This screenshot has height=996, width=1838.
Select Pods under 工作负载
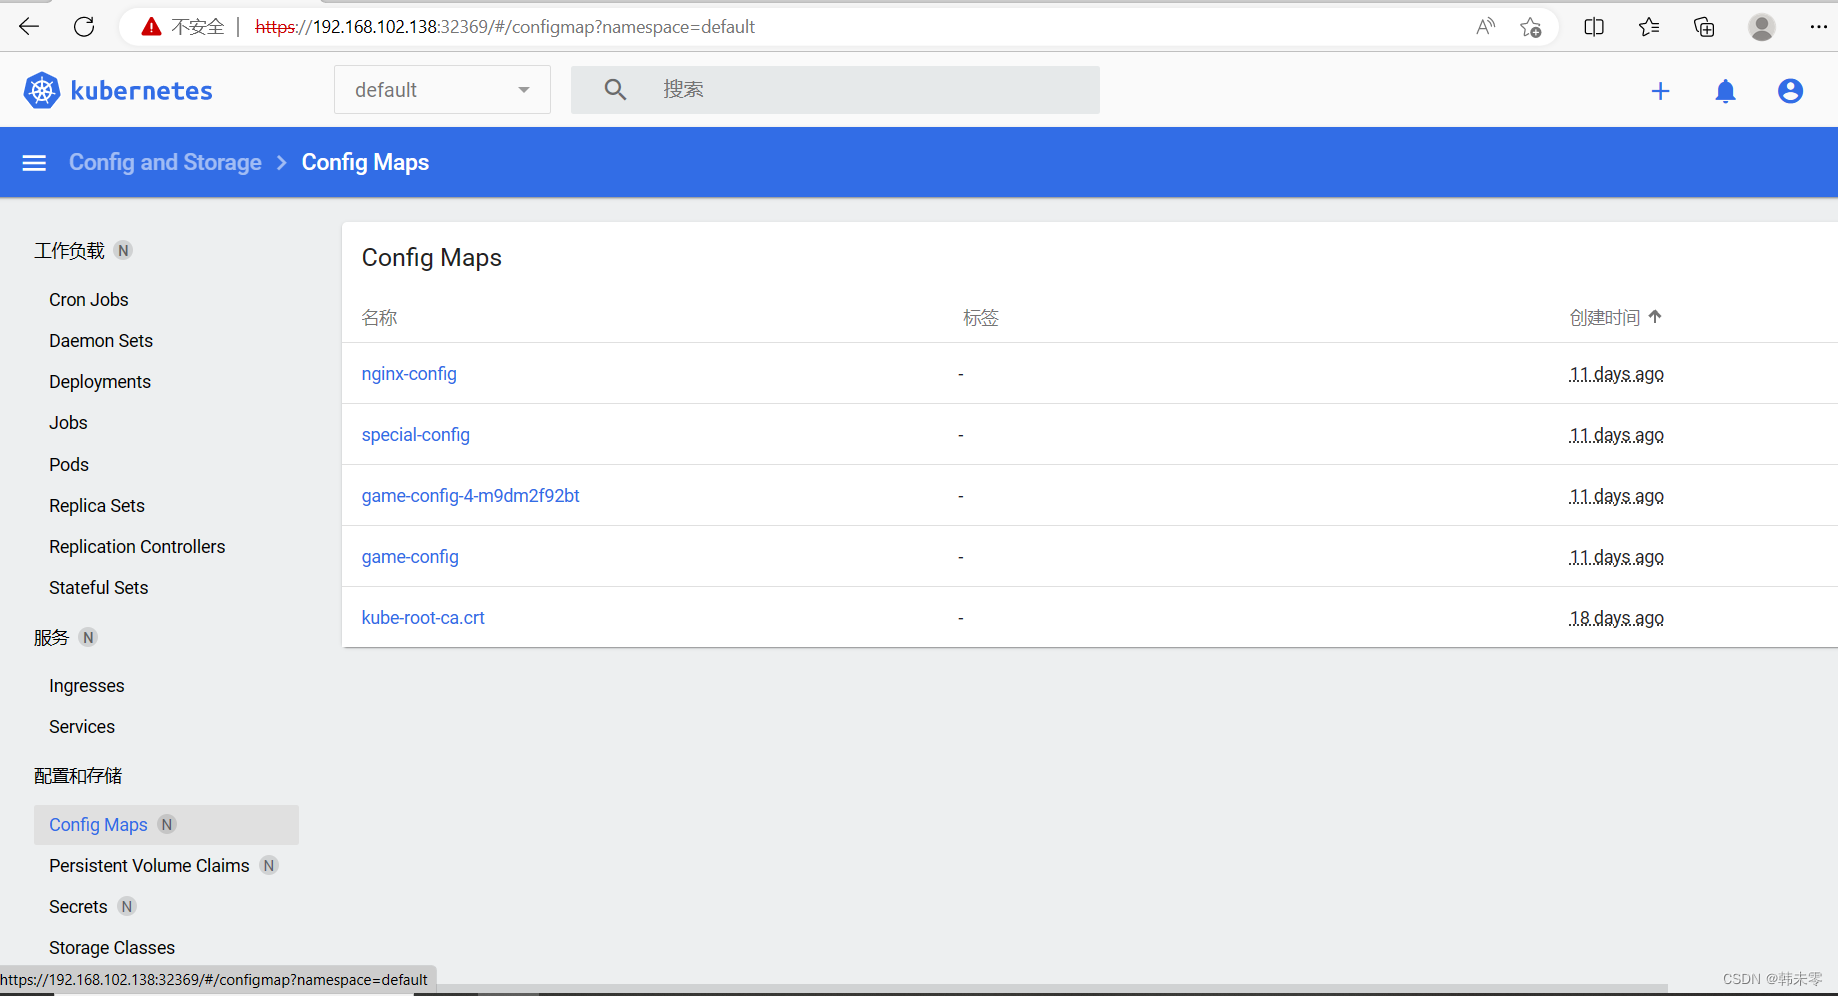click(x=68, y=464)
